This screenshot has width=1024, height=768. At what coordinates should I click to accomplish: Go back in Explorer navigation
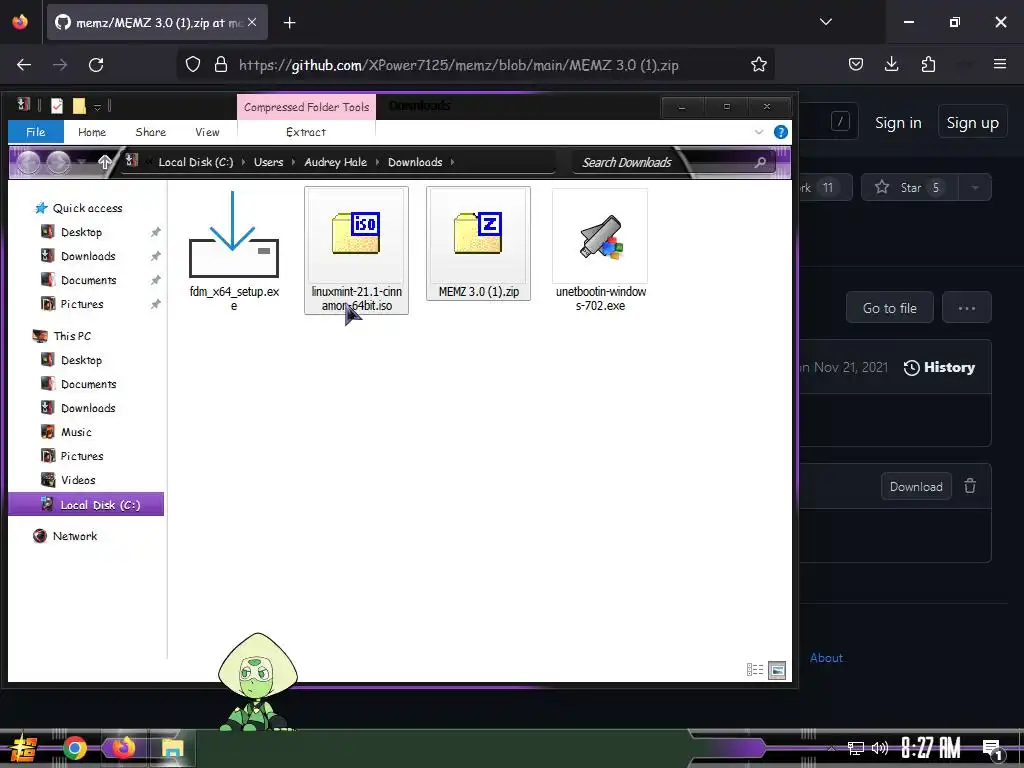[x=28, y=162]
